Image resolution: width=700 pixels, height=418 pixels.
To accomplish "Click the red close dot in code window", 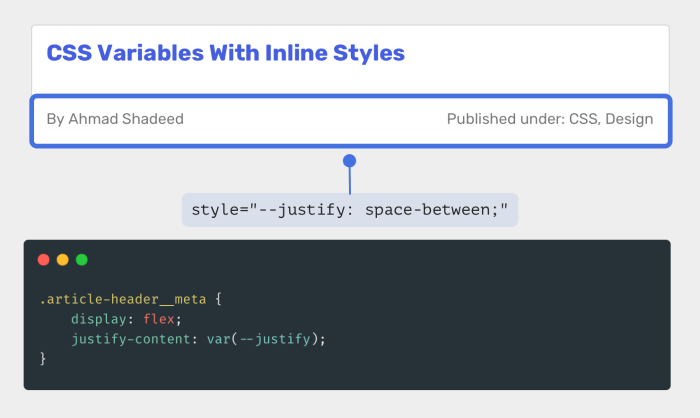I will (x=43, y=260).
